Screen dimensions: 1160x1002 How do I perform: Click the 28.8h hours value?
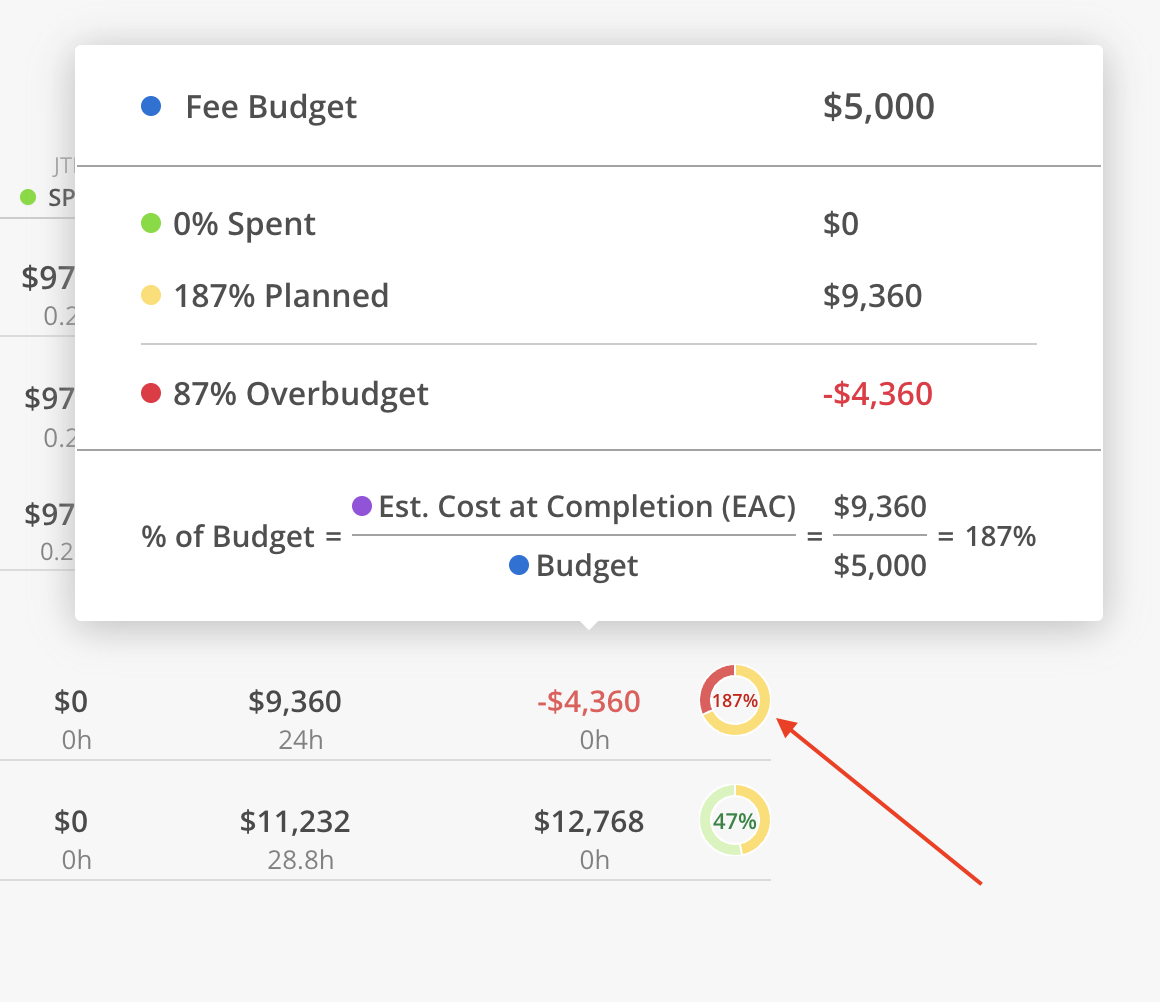click(x=300, y=860)
